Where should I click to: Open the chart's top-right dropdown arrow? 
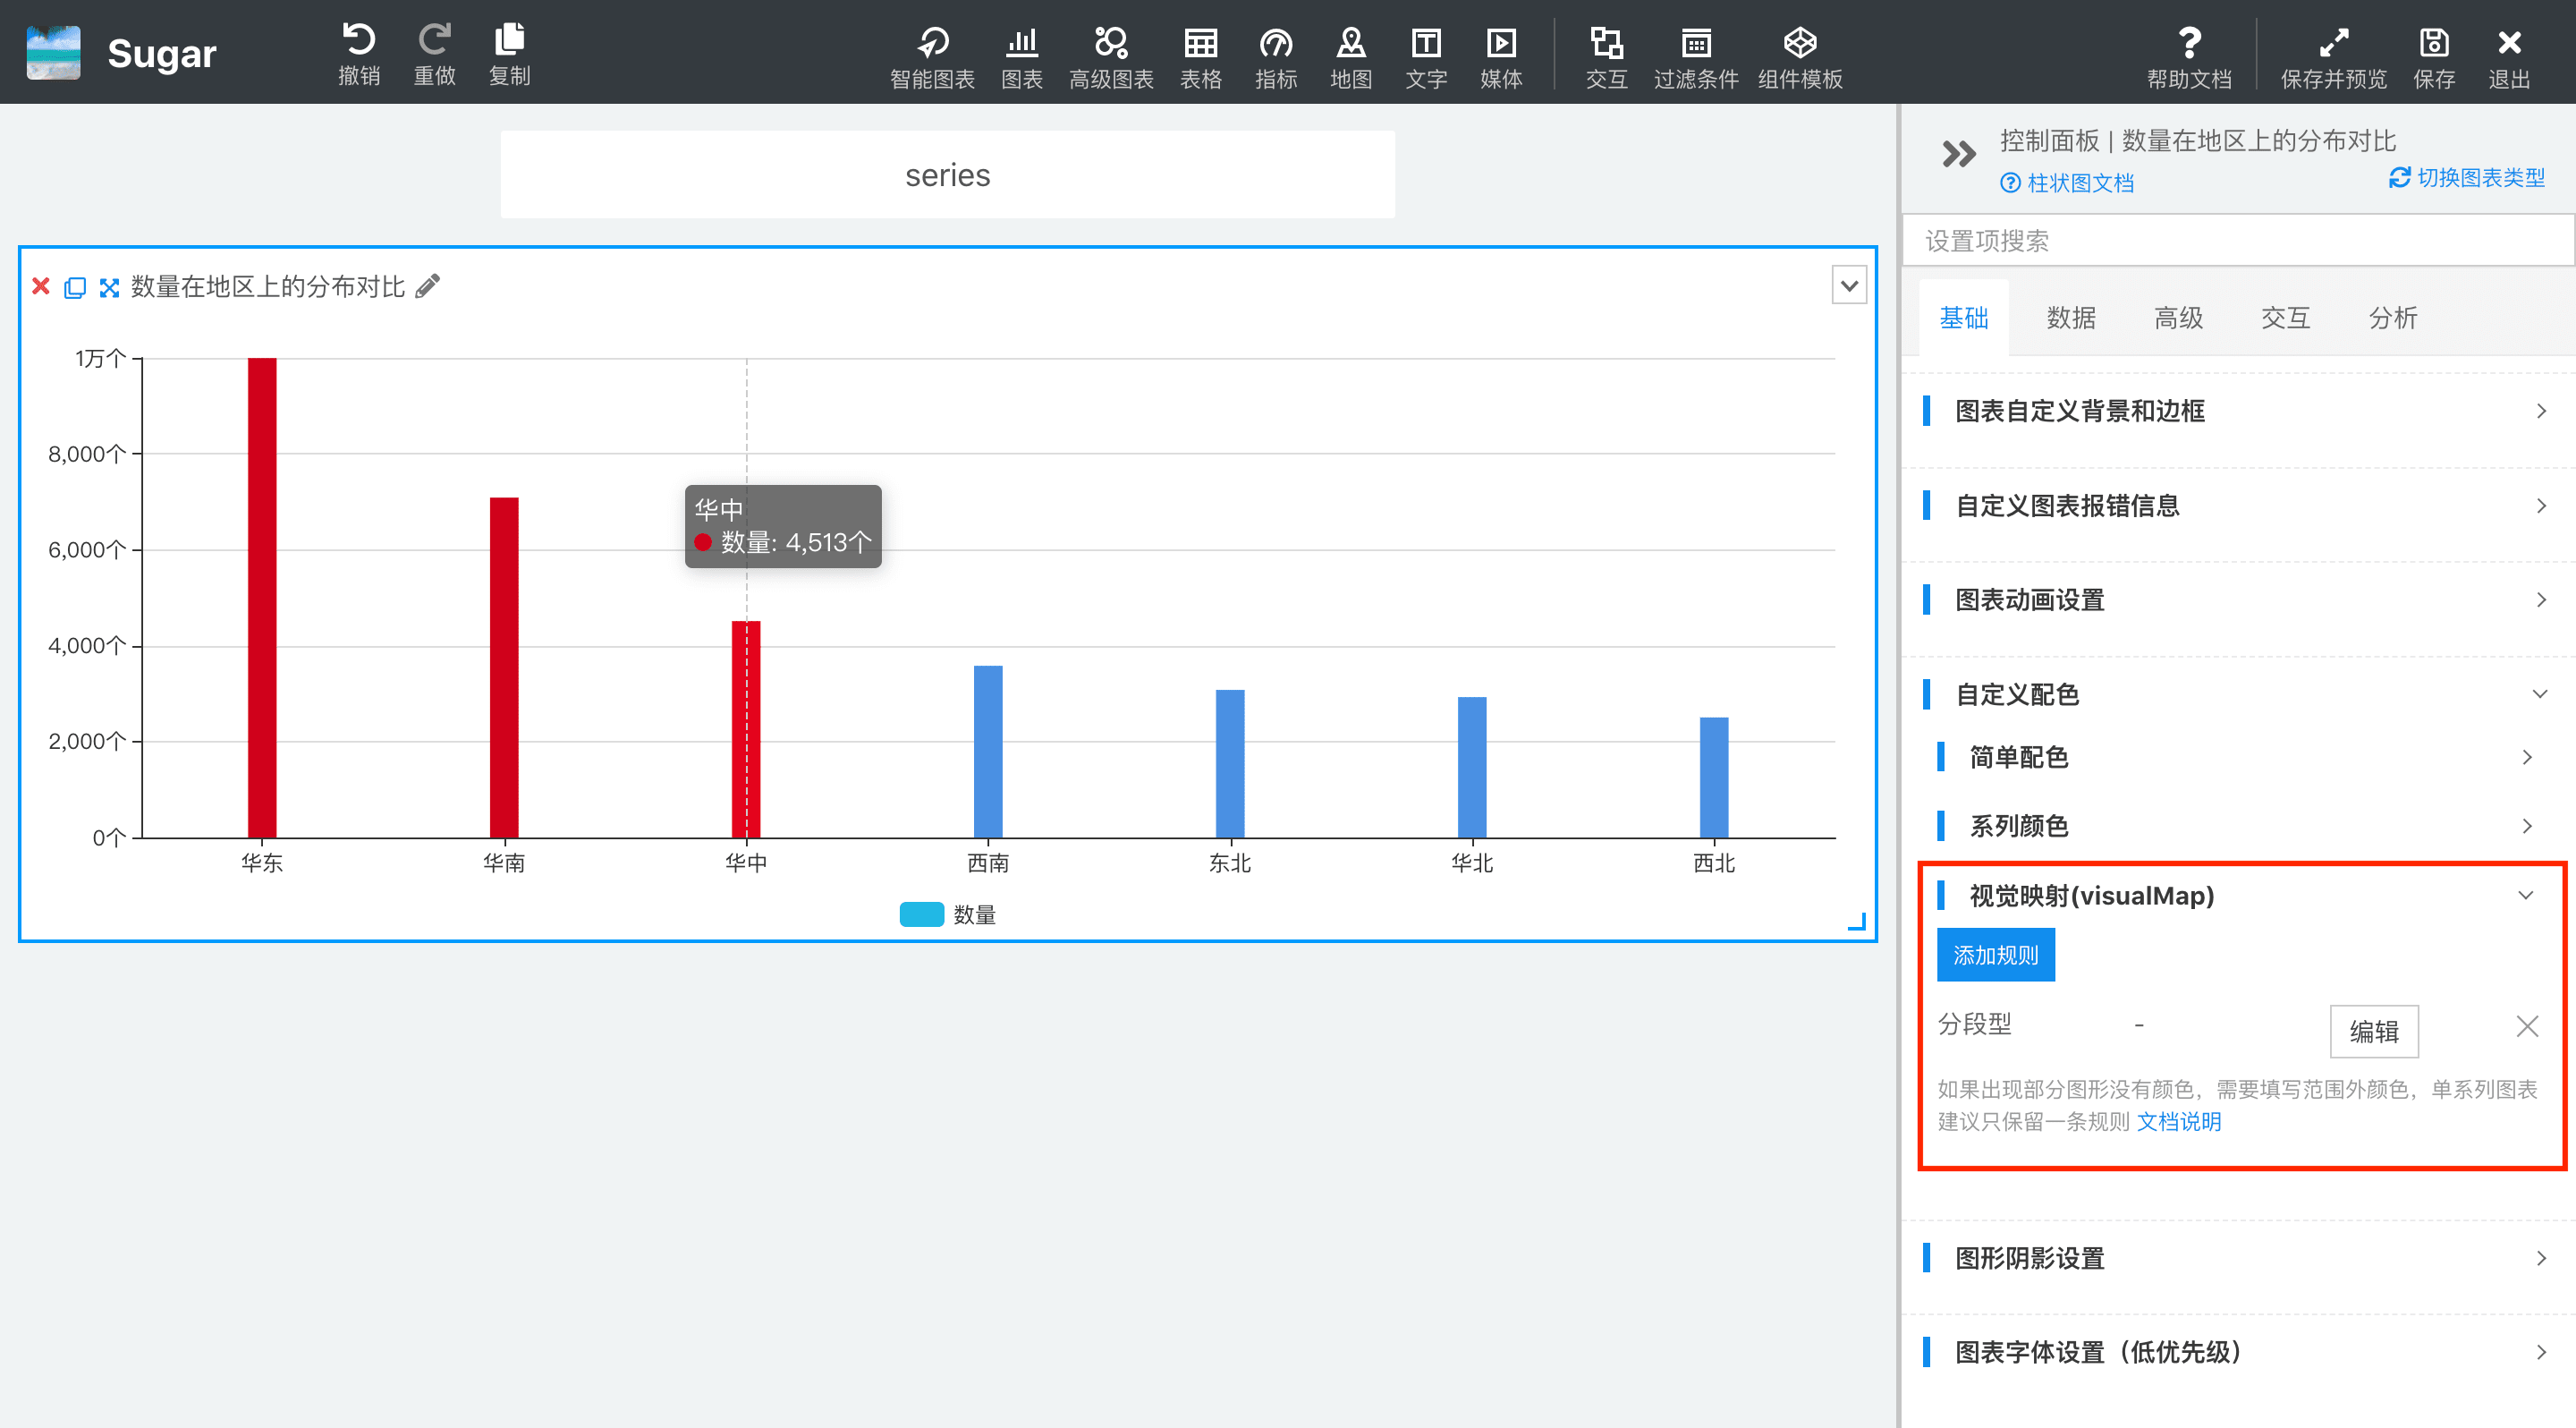[1848, 286]
